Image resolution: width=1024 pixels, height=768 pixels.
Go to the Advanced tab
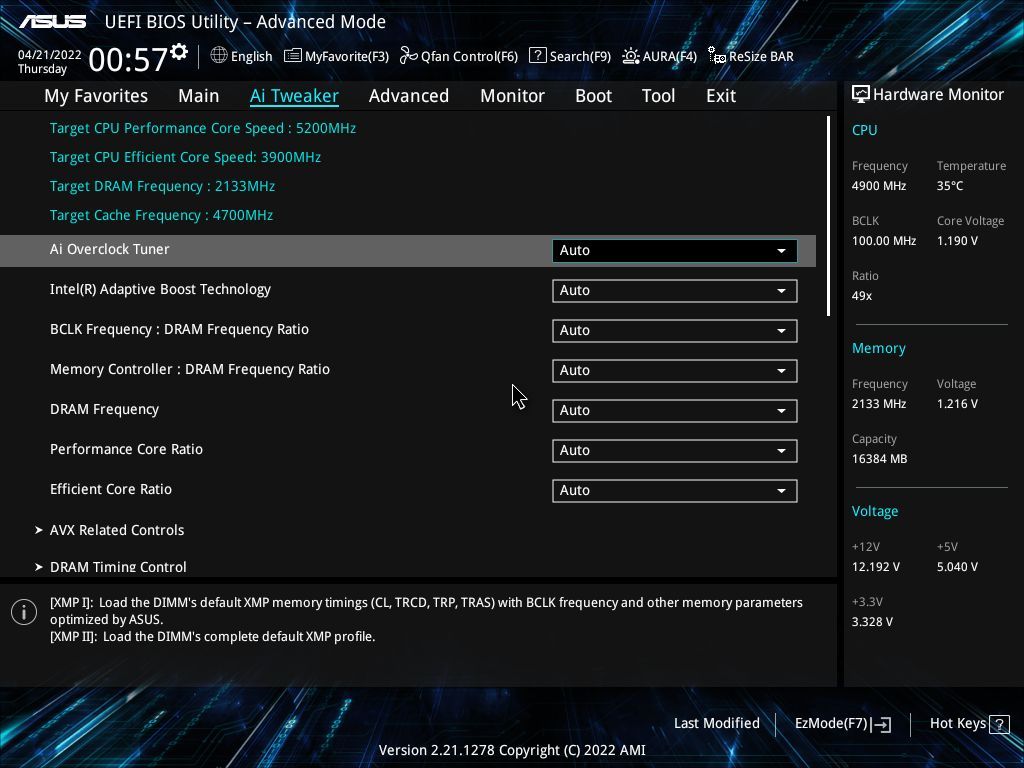[x=409, y=96]
